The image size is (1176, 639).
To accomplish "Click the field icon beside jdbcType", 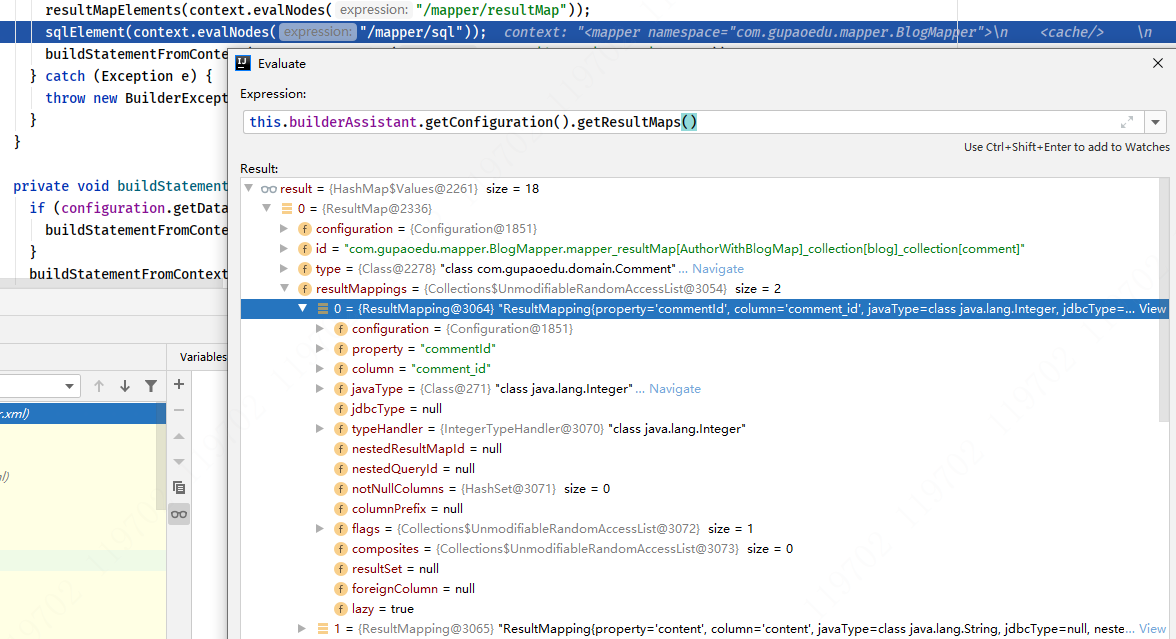I will tap(340, 409).
